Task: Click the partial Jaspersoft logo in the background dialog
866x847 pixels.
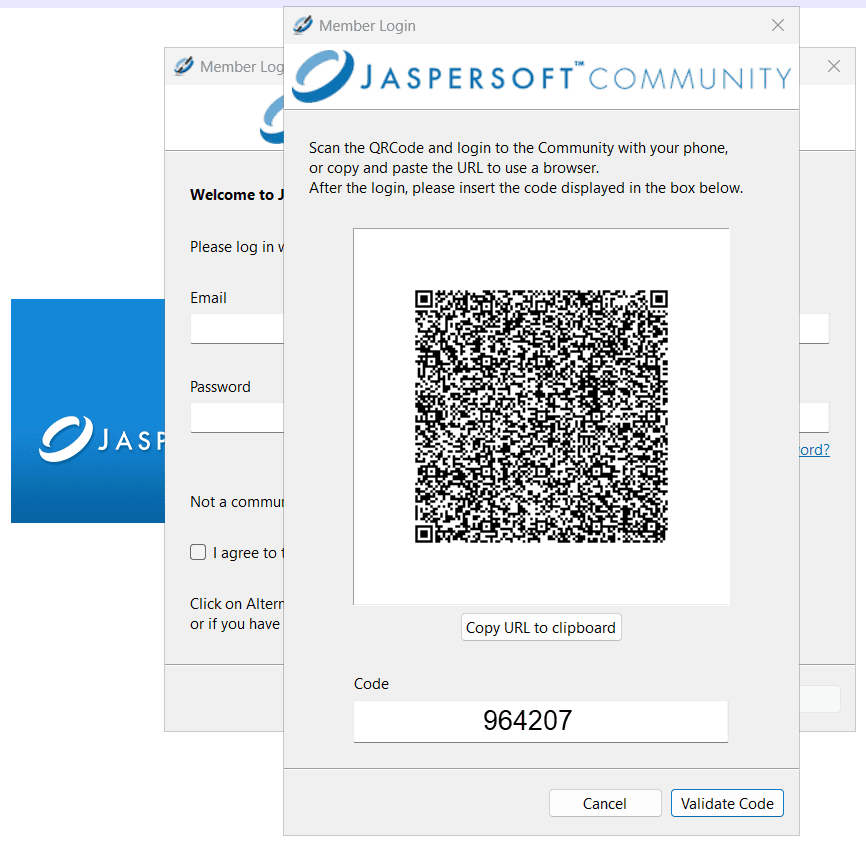Action: click(271, 120)
